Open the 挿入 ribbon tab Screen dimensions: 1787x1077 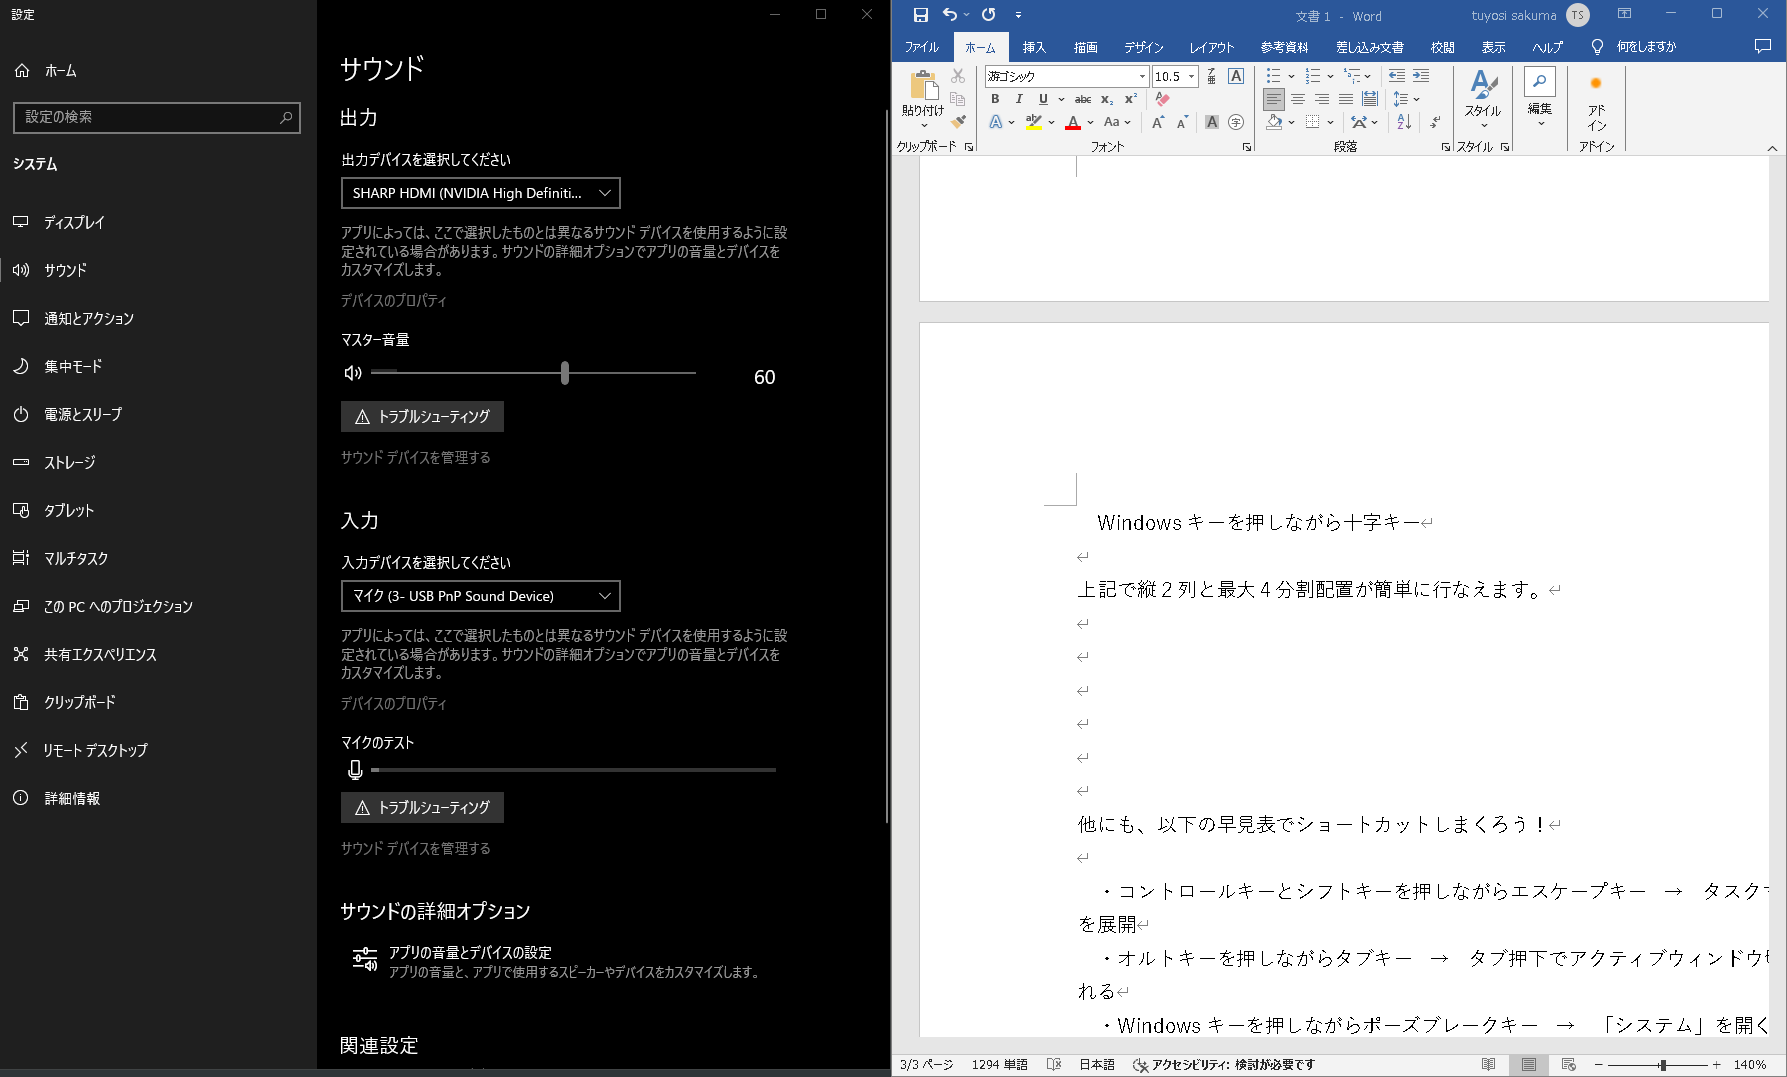coord(1034,47)
